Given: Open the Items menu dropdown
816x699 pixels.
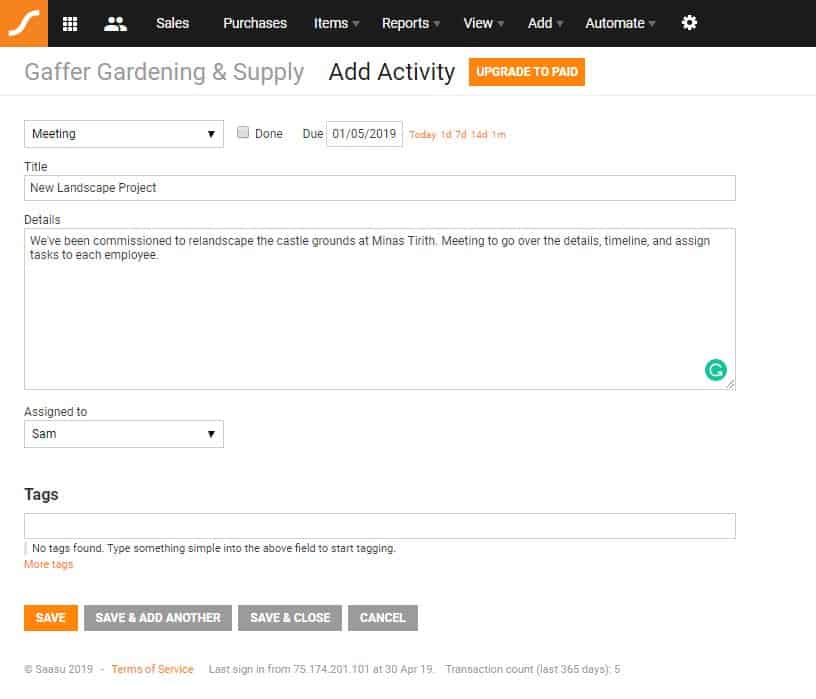Looking at the screenshot, I should tap(336, 23).
